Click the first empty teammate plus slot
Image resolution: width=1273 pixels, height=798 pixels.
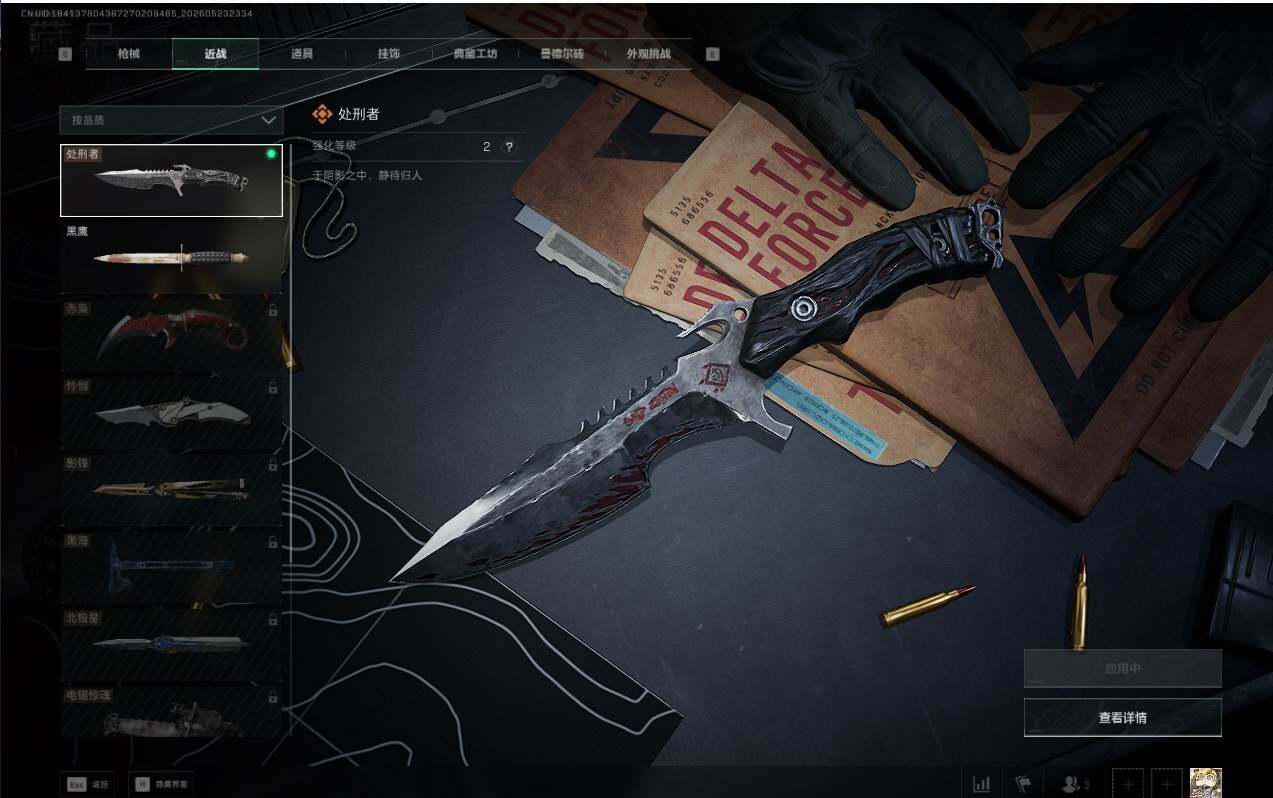click(x=1128, y=784)
